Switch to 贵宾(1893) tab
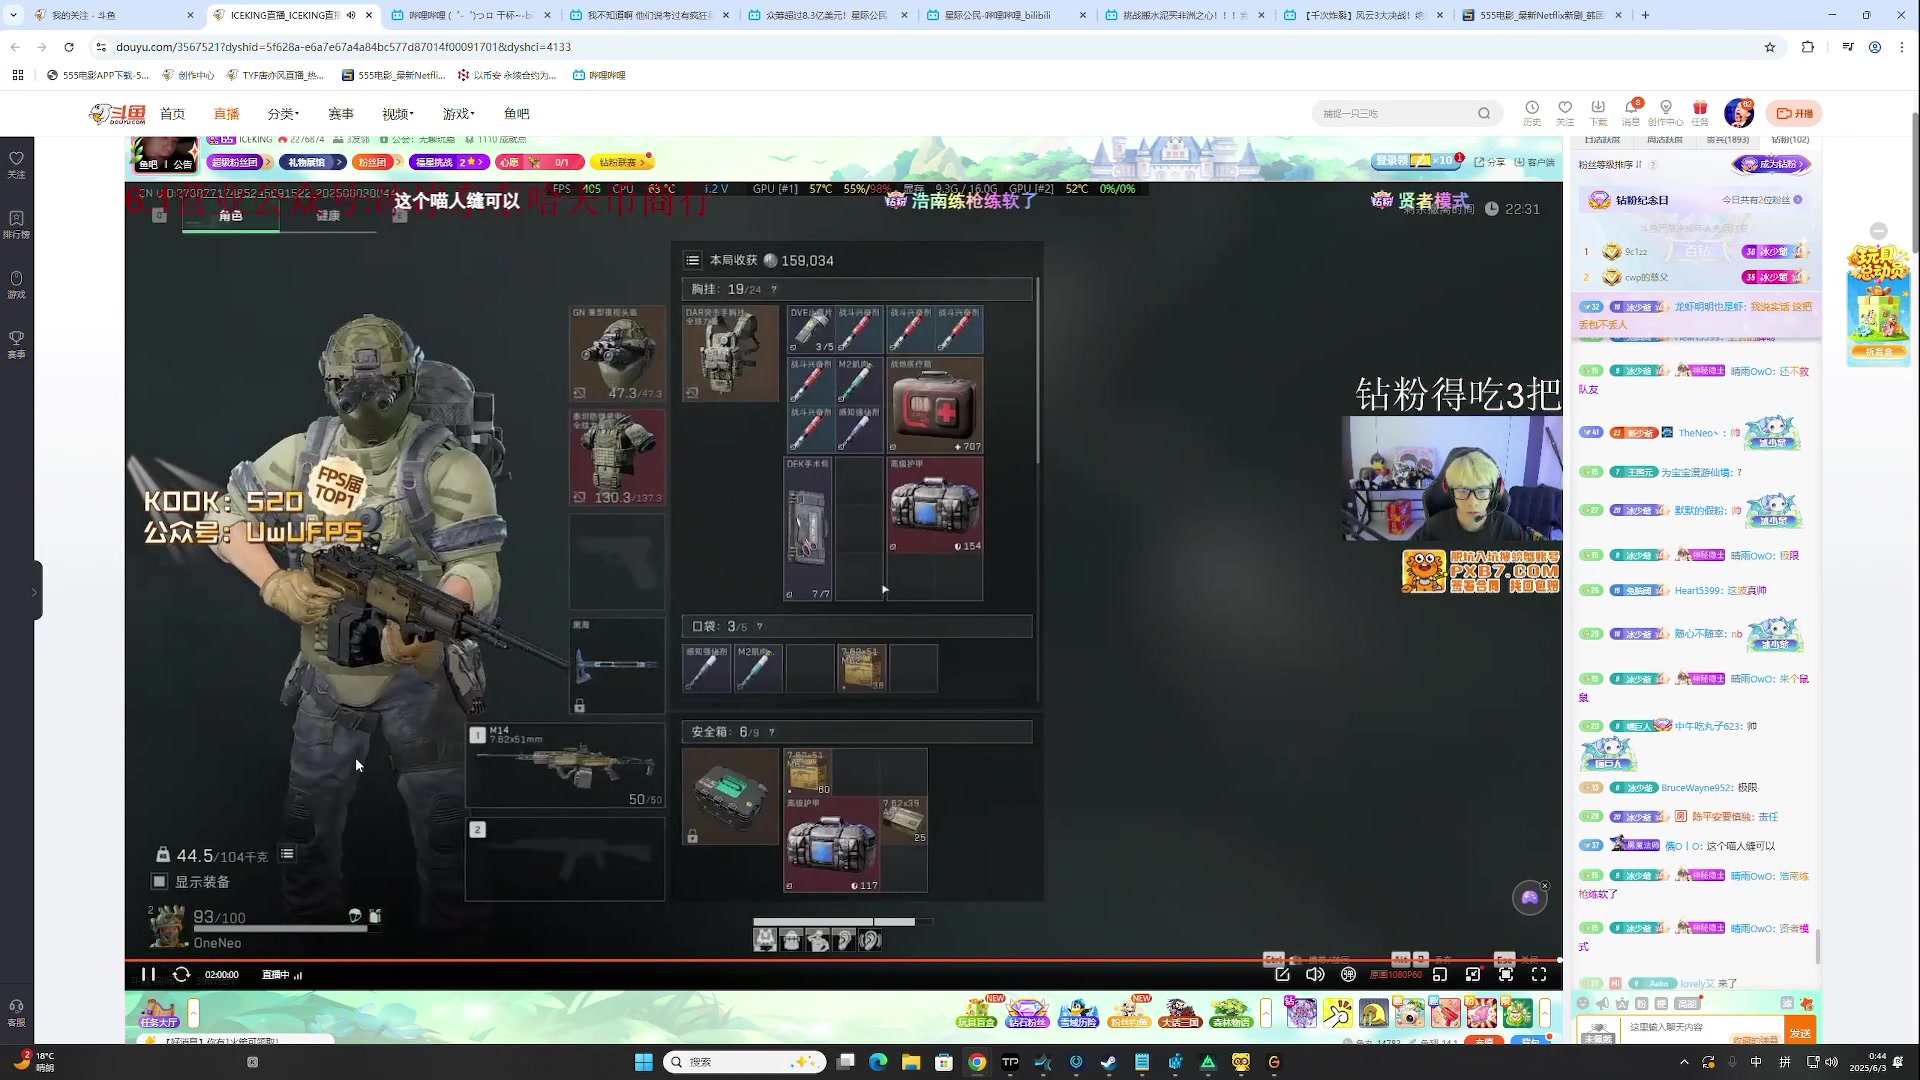 (x=1727, y=140)
